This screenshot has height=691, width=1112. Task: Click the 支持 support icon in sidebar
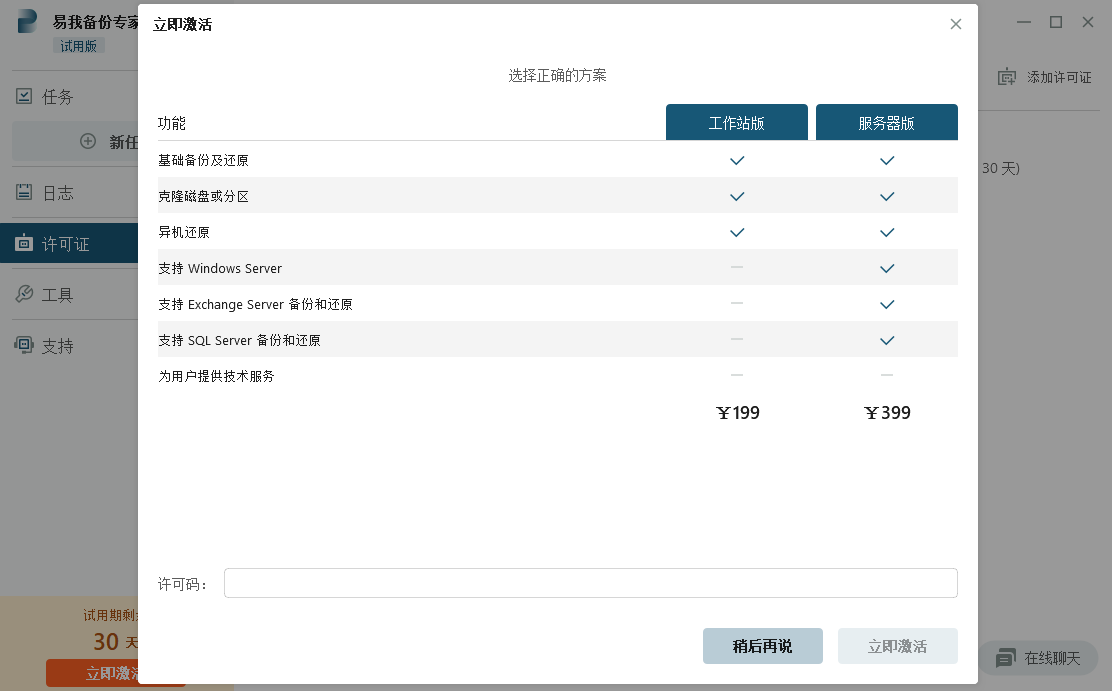pyautogui.click(x=24, y=346)
